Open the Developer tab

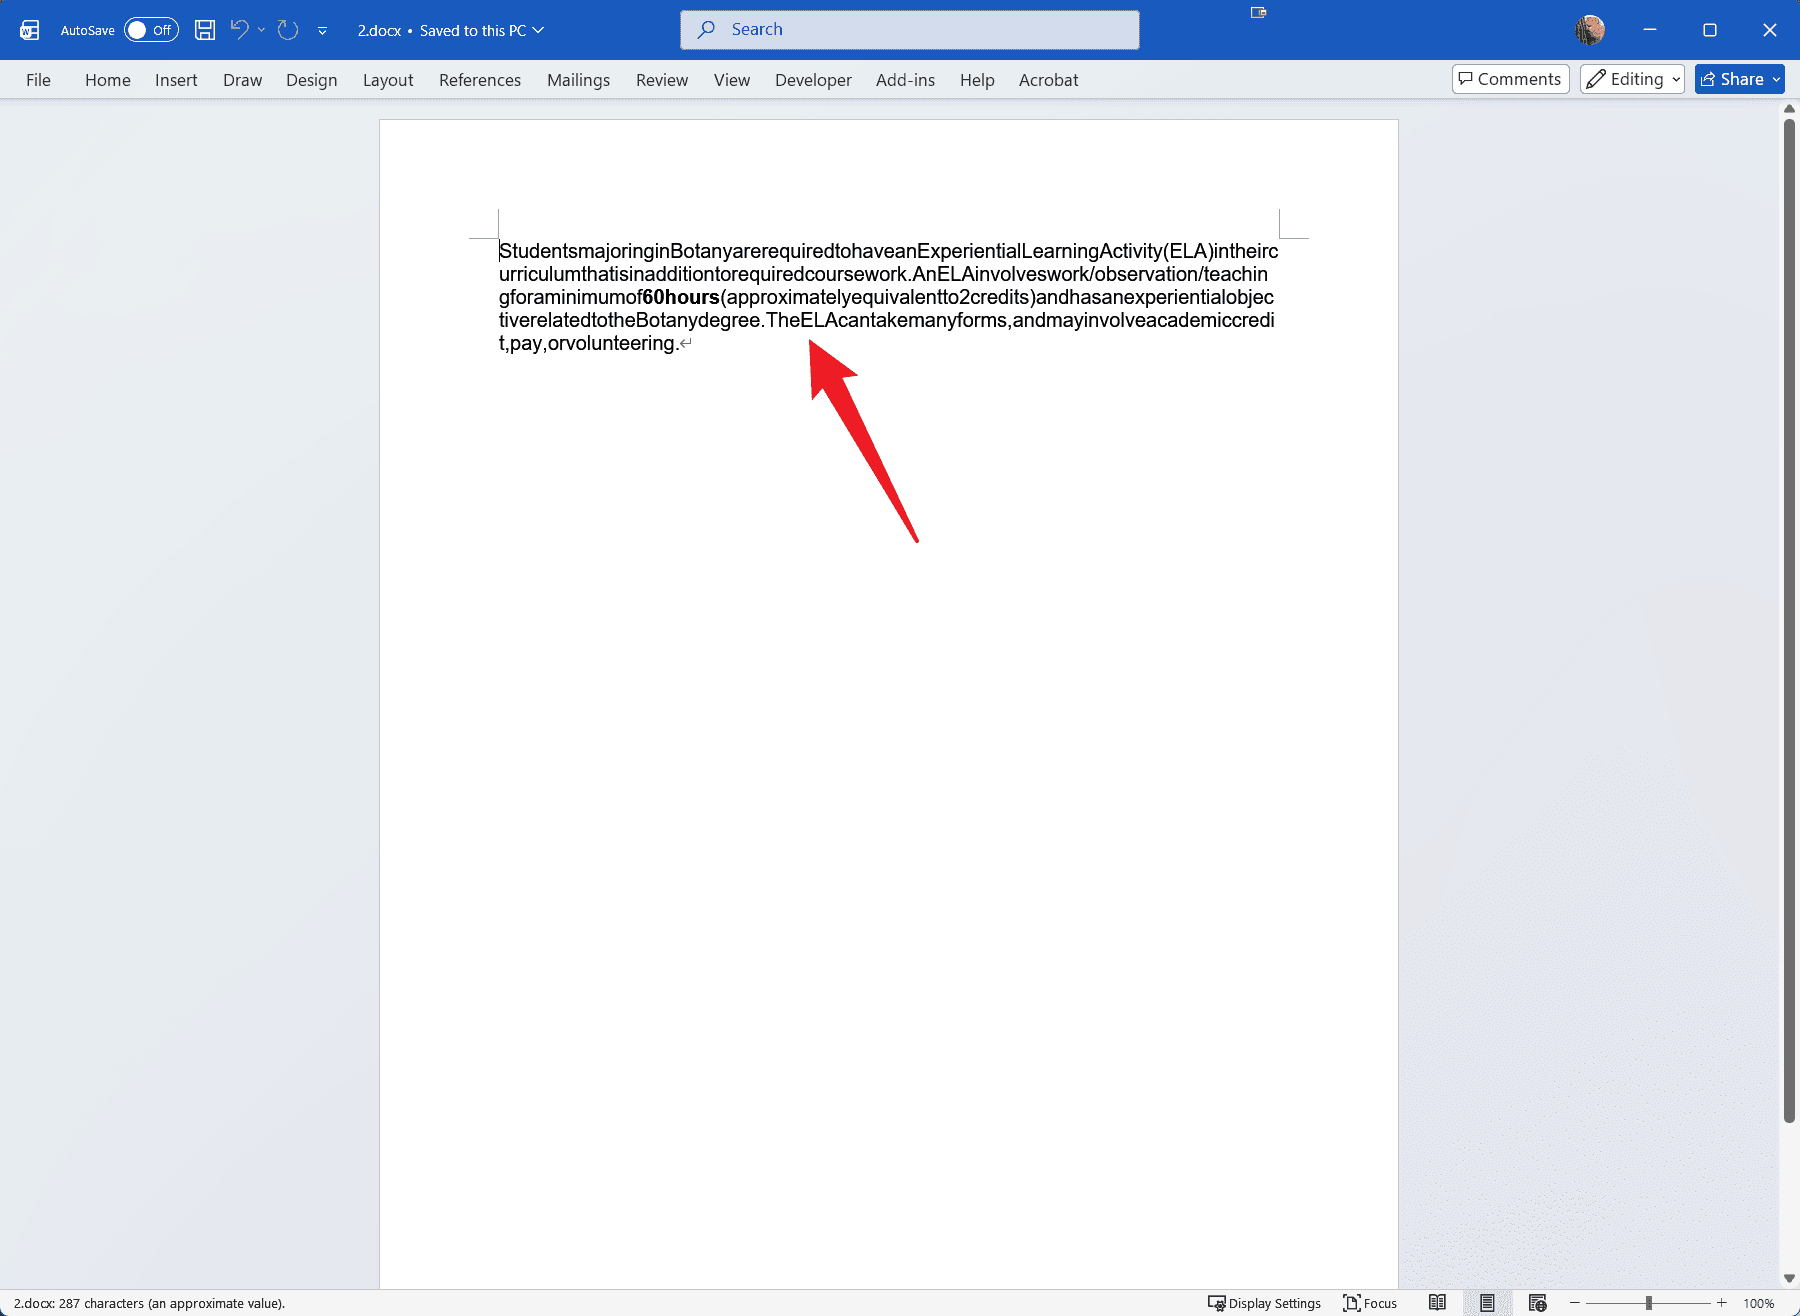(813, 80)
